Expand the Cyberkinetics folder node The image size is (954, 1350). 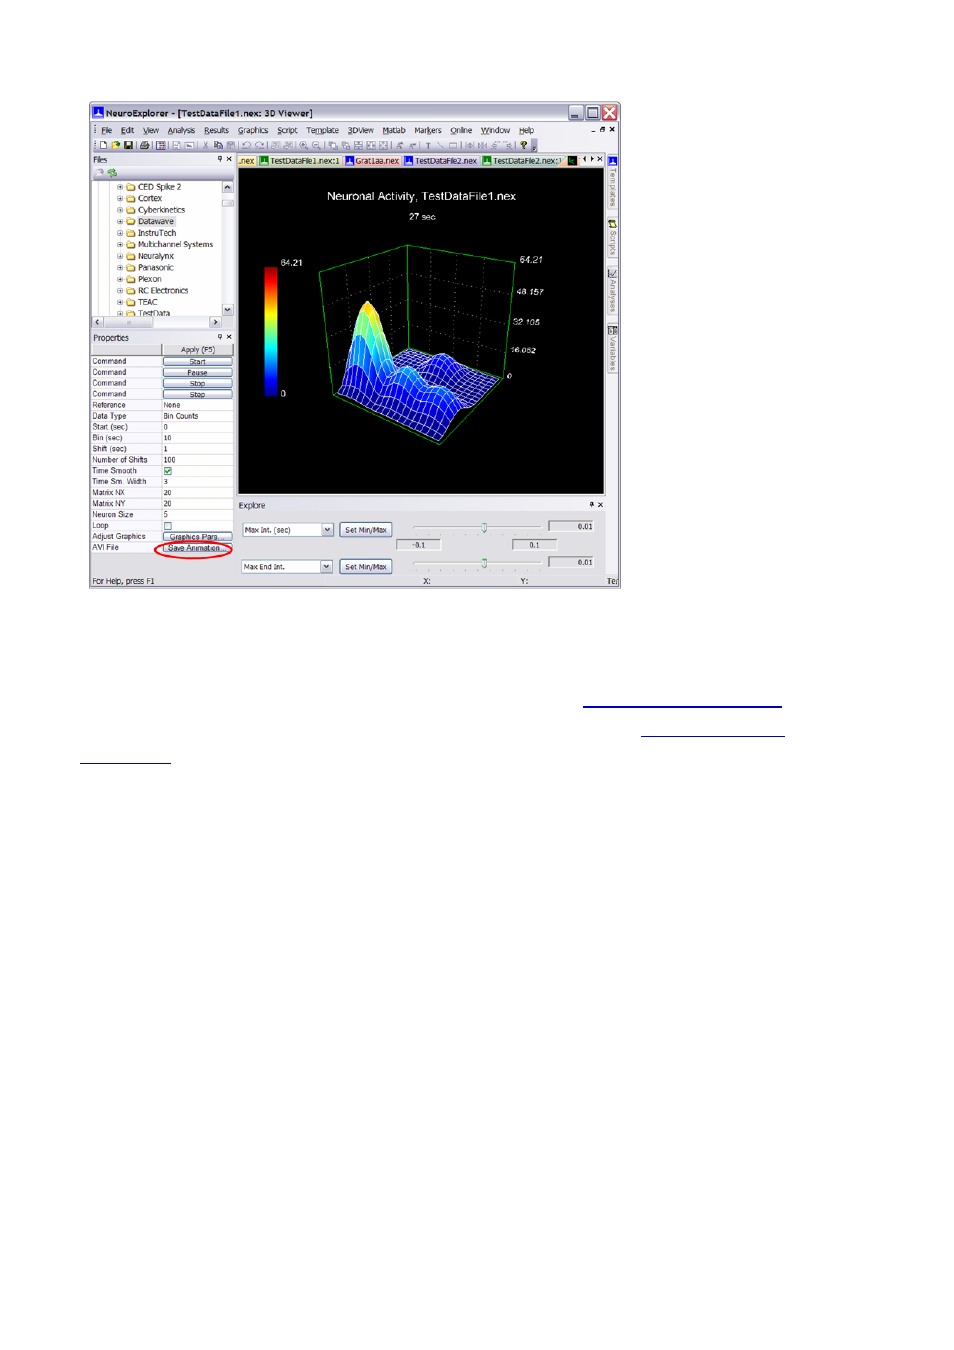point(120,210)
